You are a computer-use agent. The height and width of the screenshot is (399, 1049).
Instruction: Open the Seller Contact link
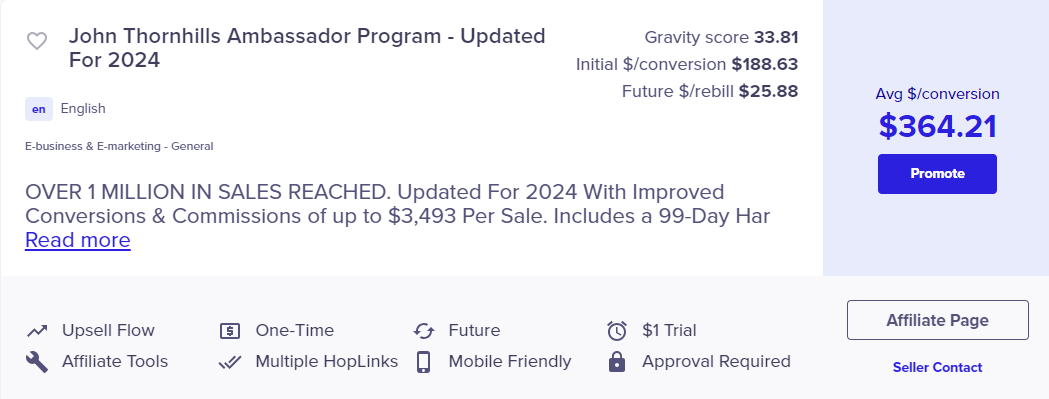tap(937, 368)
